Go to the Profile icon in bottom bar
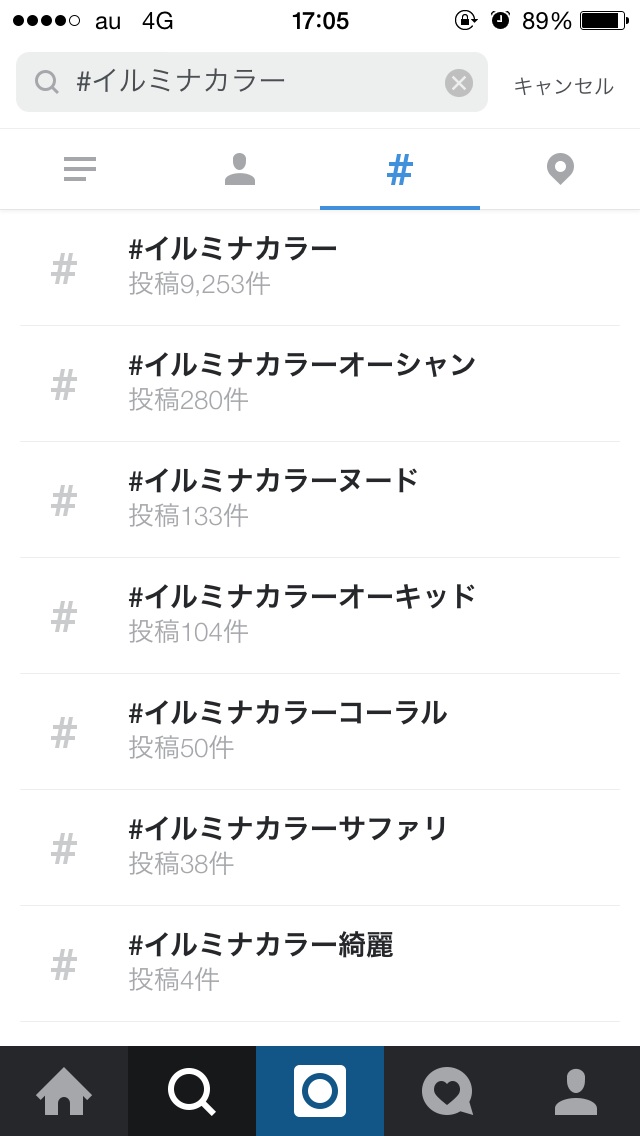Viewport: 640px width, 1136px height. pyautogui.click(x=575, y=1091)
